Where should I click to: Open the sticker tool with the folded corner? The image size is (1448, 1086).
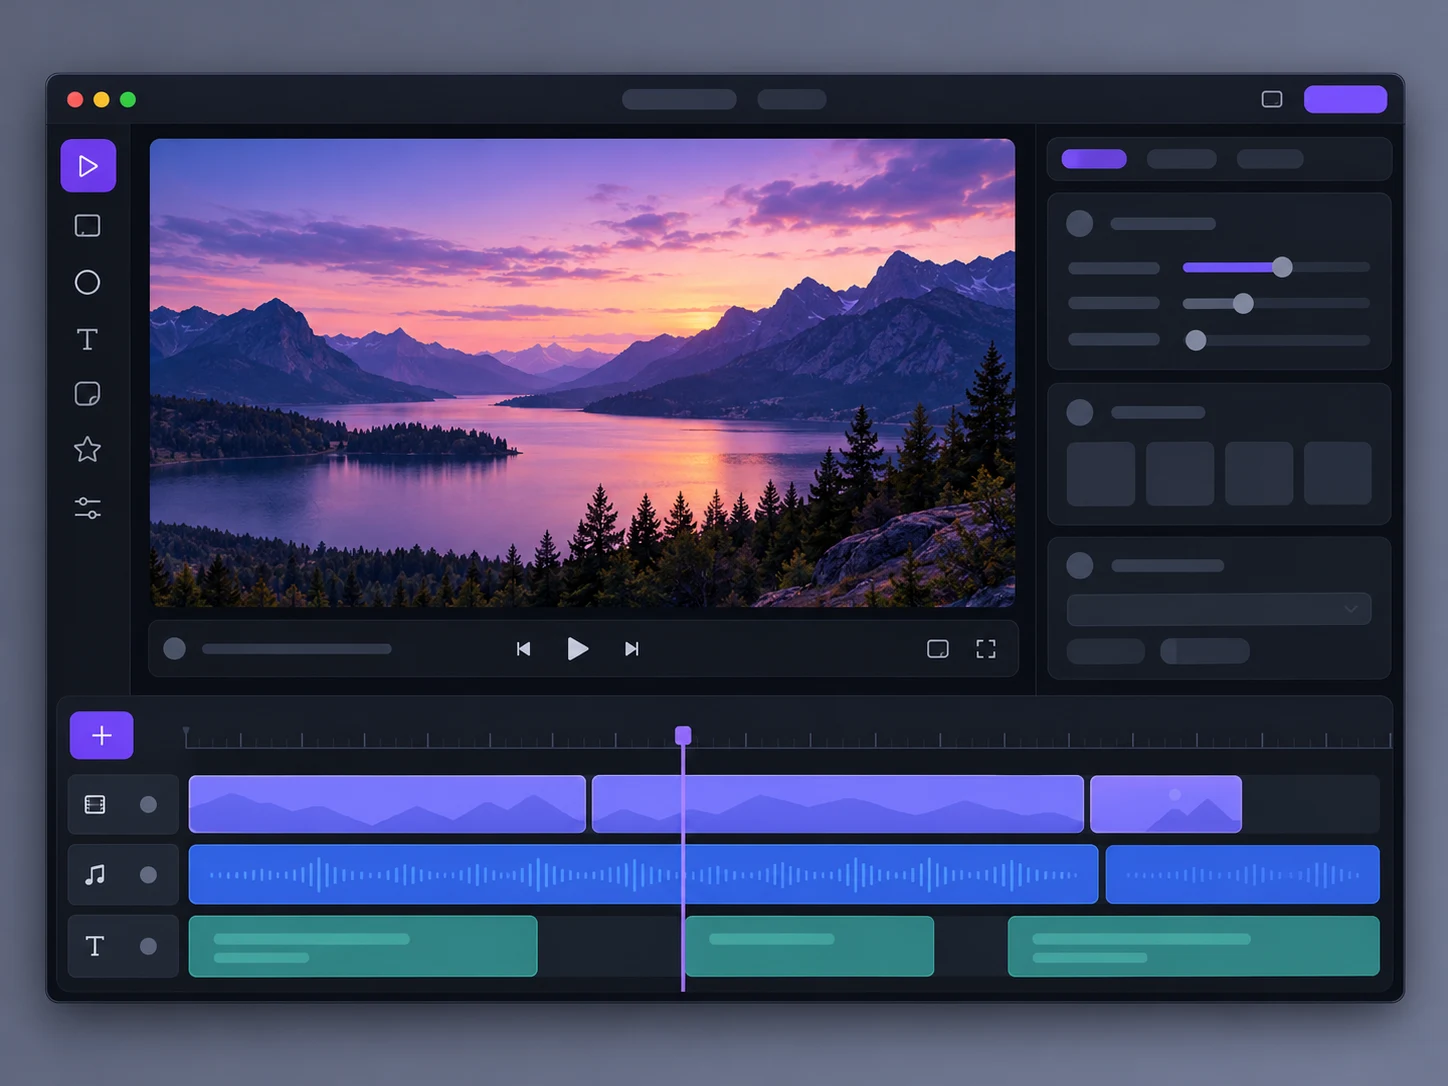tap(88, 394)
